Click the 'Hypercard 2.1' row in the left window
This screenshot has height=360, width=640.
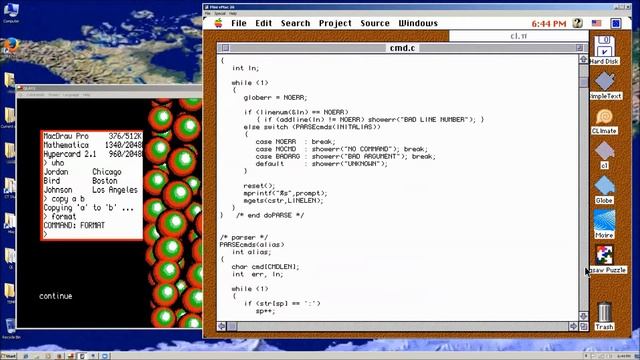[x=93, y=154]
